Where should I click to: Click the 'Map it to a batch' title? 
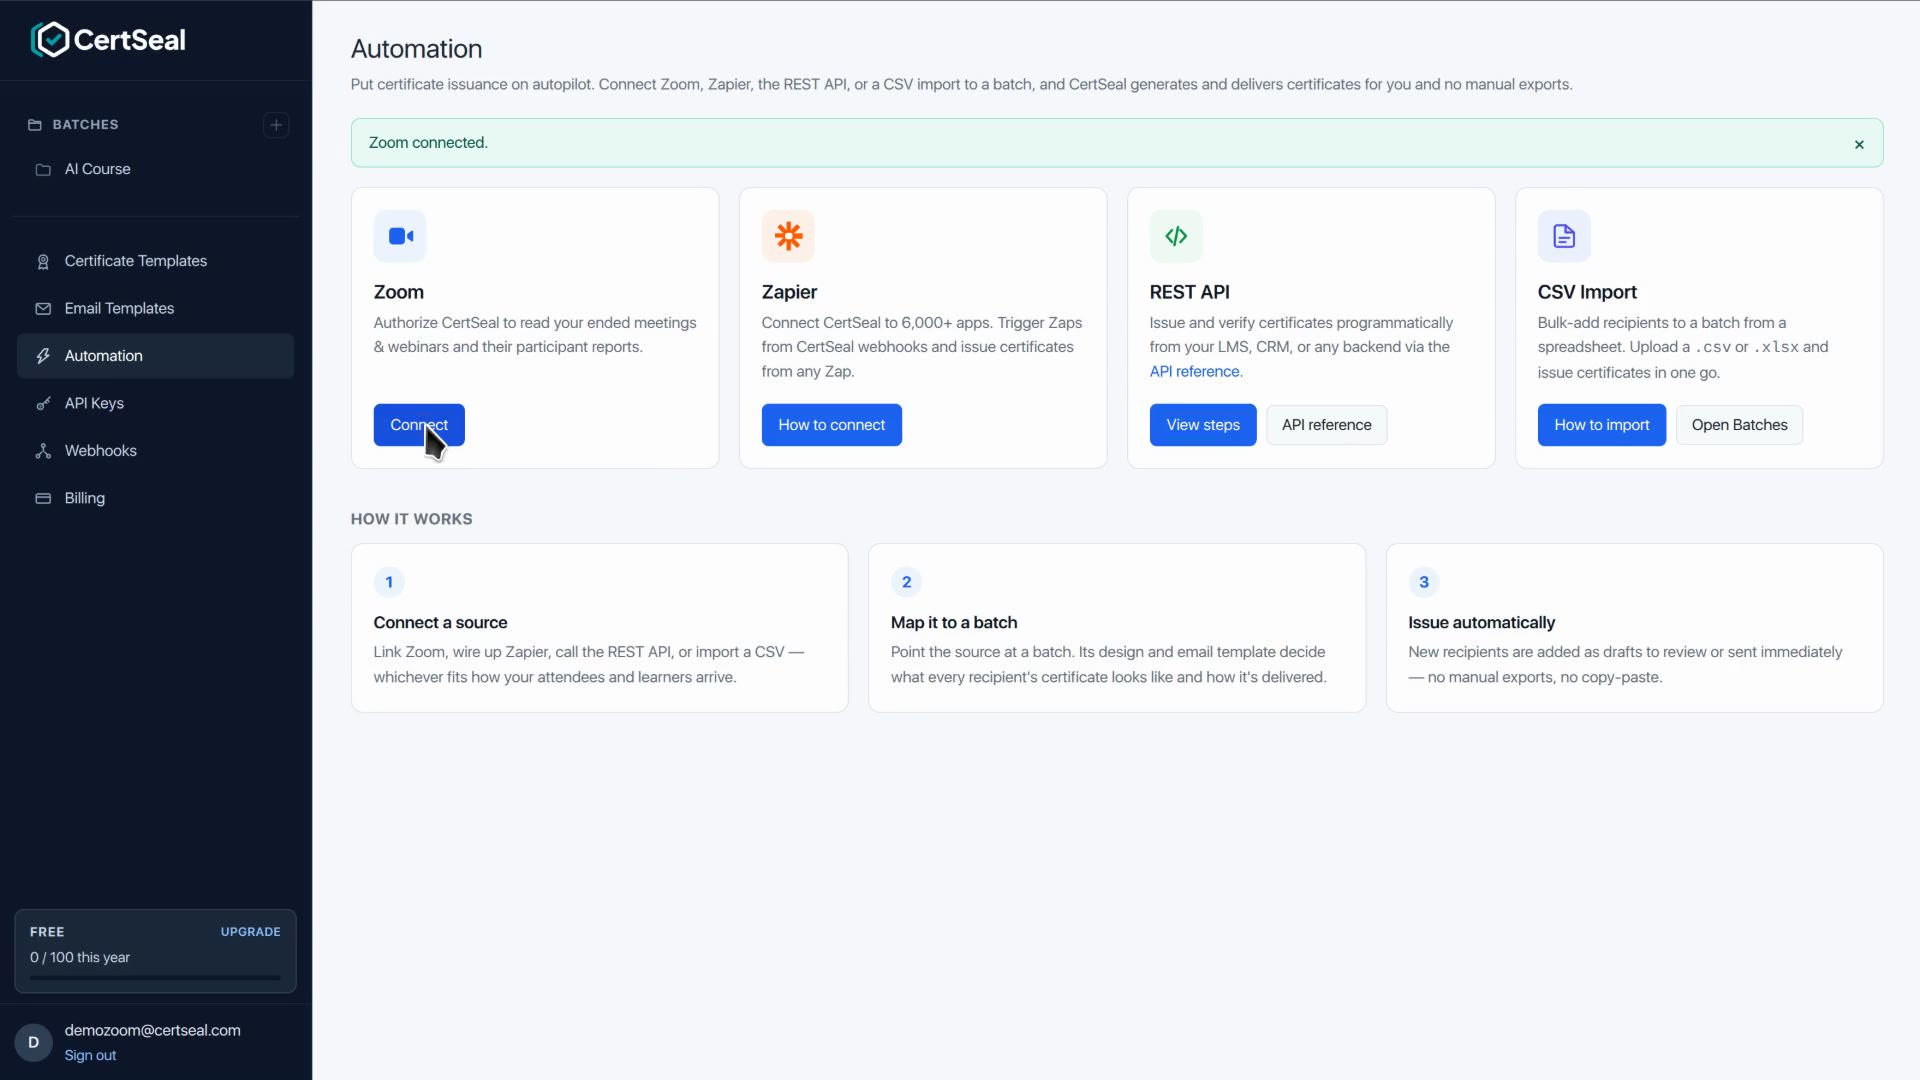click(x=954, y=623)
